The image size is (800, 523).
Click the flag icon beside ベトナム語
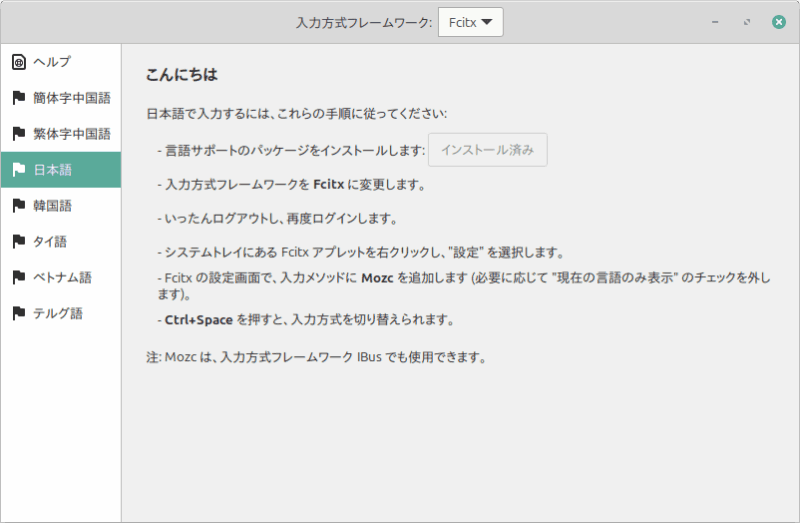[18, 278]
